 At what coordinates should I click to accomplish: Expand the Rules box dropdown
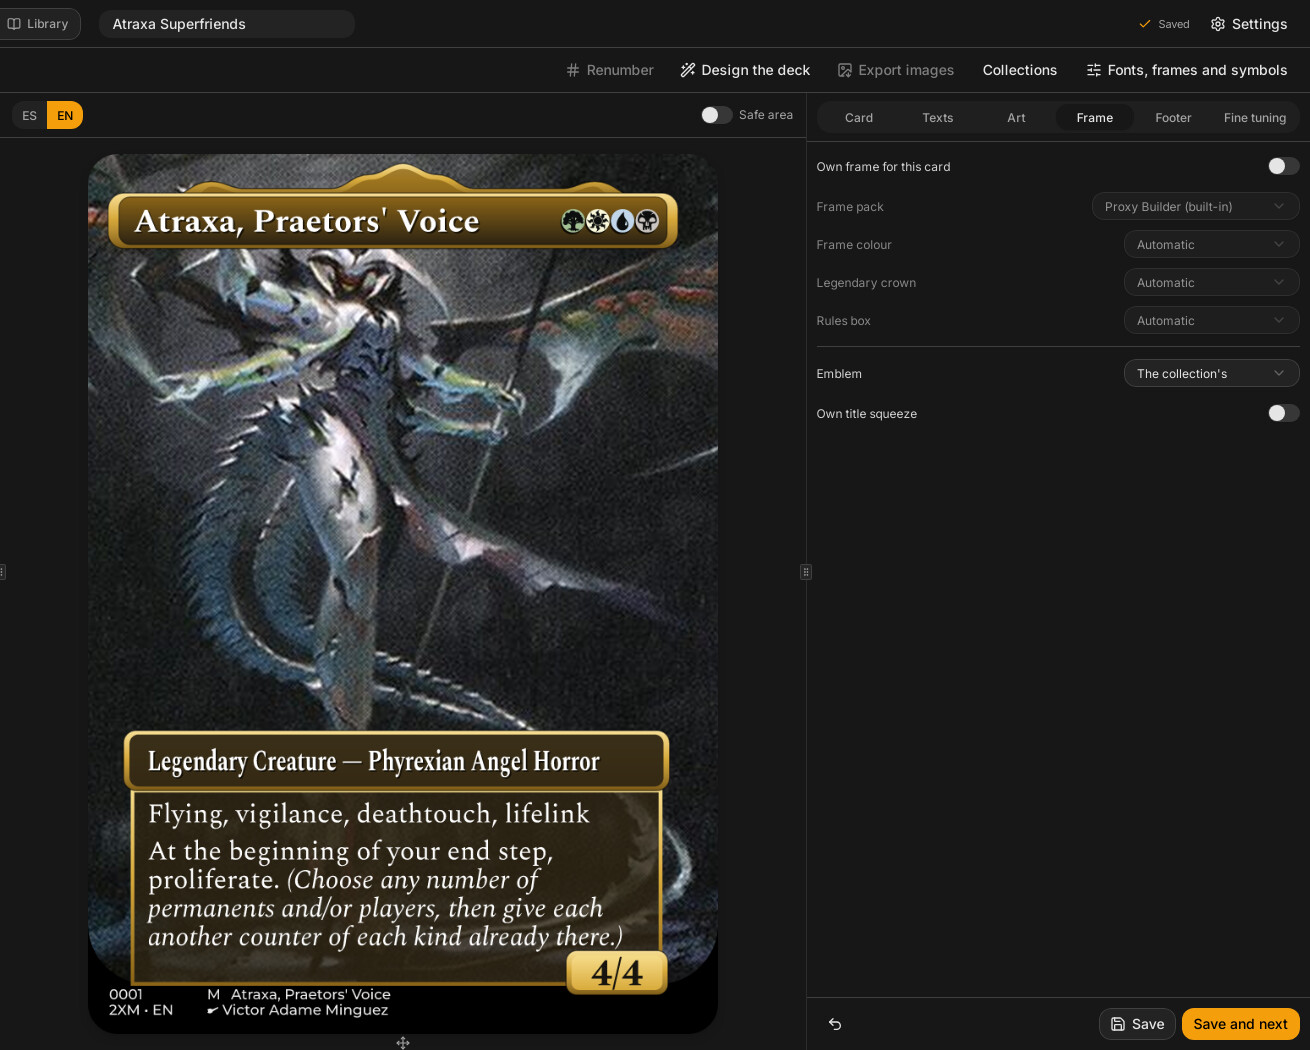(1211, 320)
